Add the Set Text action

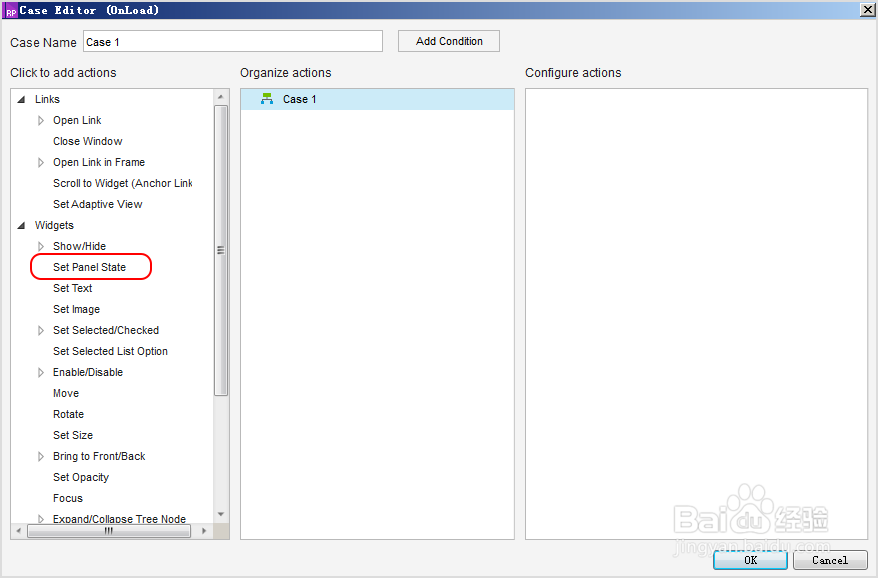(x=72, y=288)
